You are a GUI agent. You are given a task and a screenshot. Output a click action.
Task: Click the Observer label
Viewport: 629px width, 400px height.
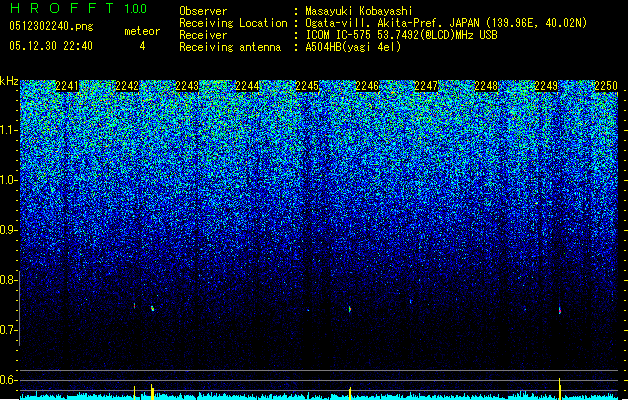pos(203,11)
